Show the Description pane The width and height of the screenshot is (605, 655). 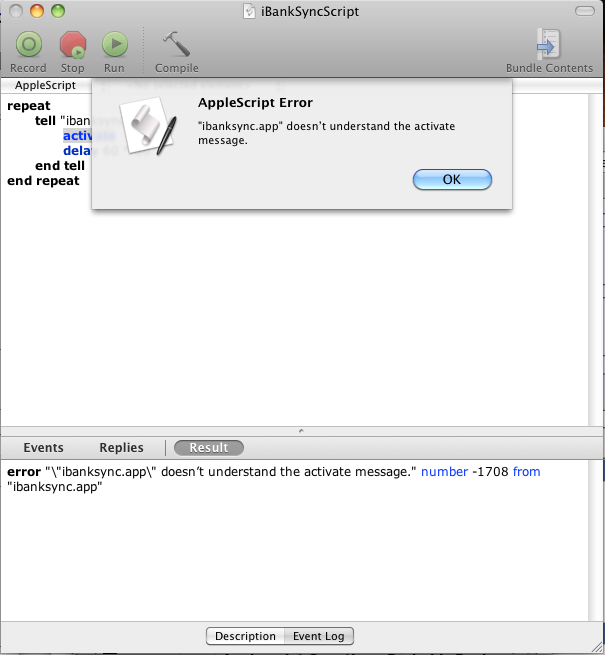click(x=245, y=636)
